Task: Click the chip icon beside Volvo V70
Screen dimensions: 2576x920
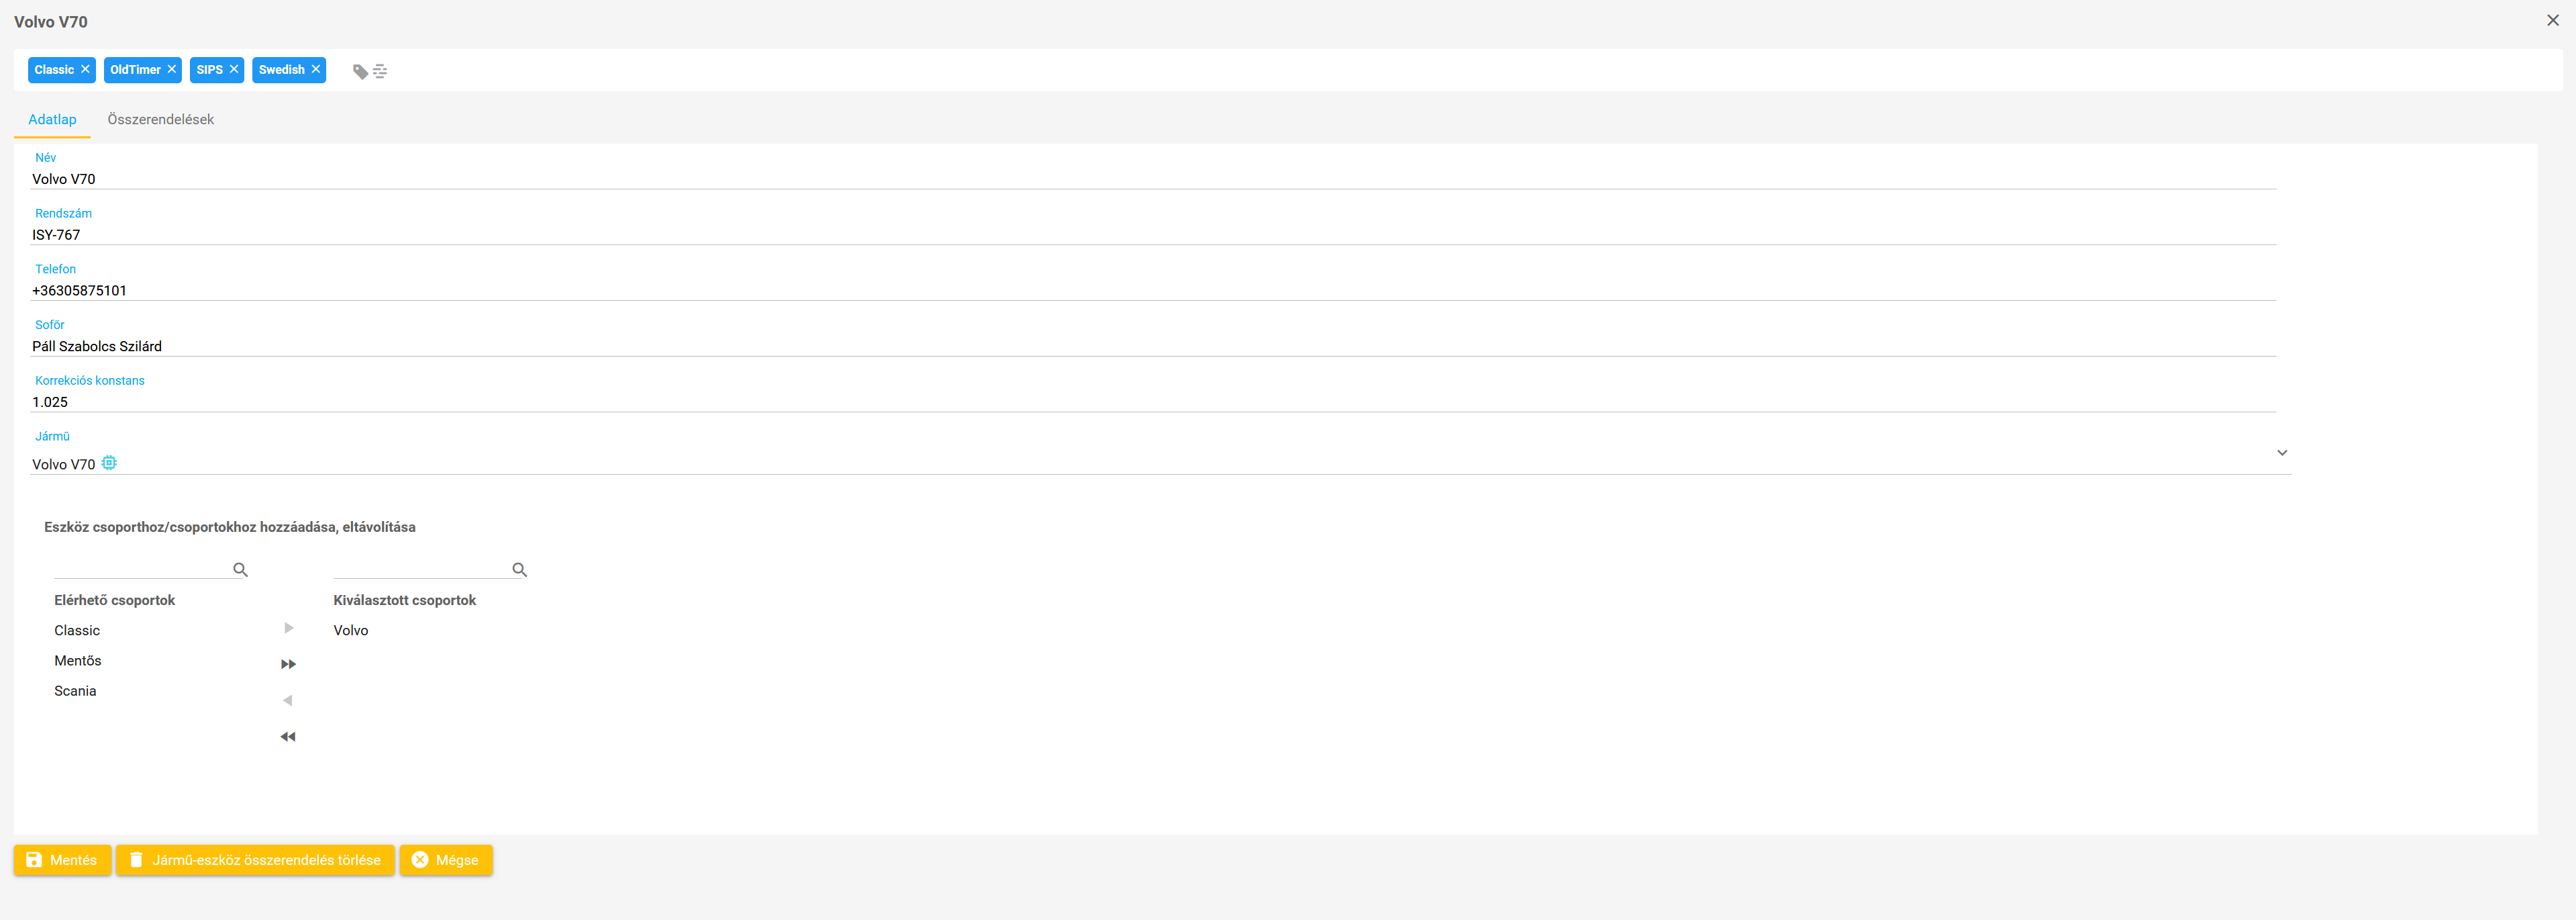Action: (109, 463)
